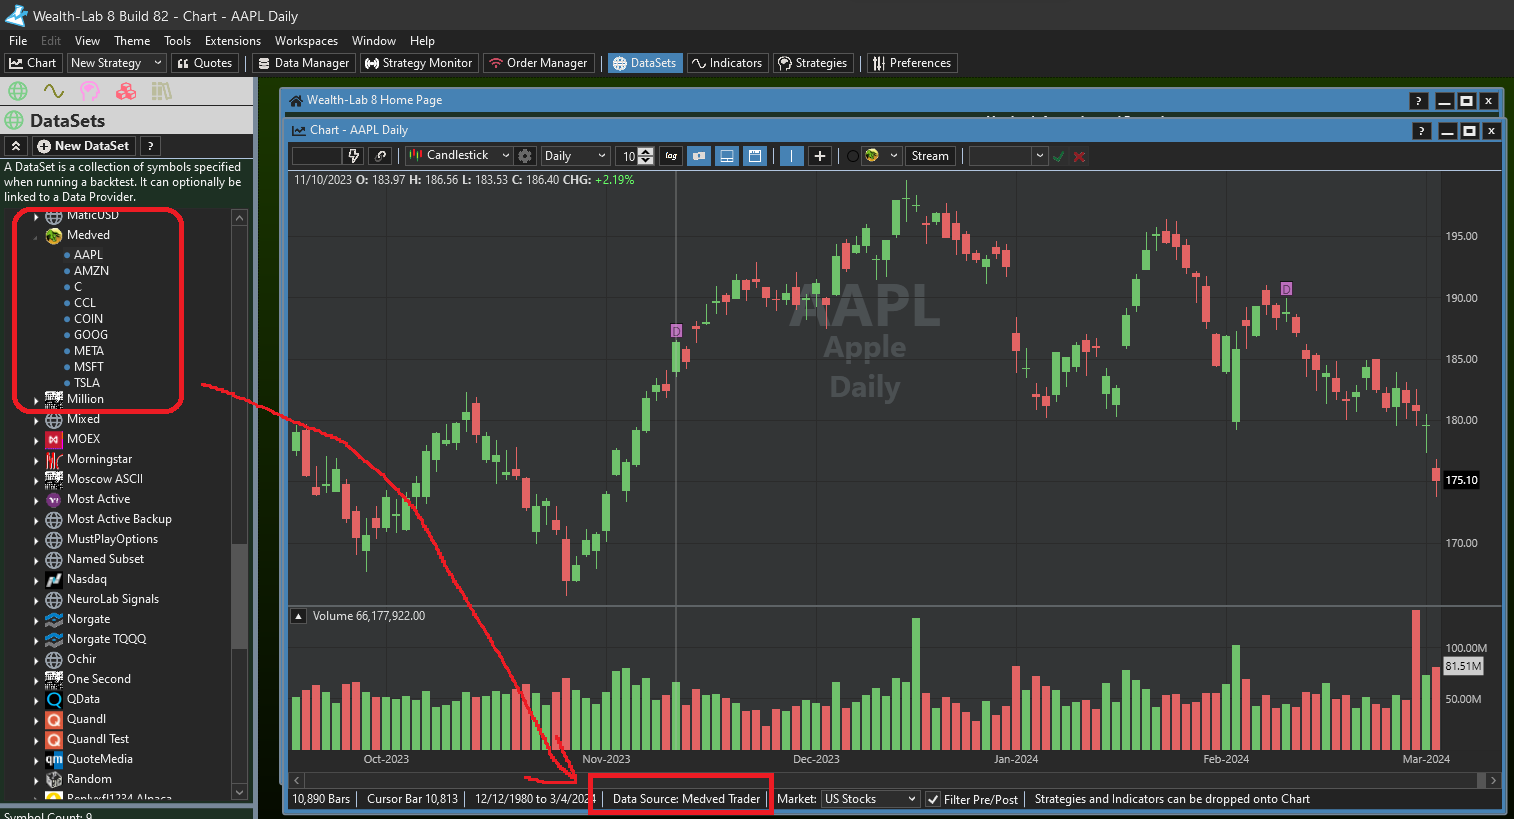
Task: Select AAPL symbol in Medved DataSet
Action: [x=88, y=255]
